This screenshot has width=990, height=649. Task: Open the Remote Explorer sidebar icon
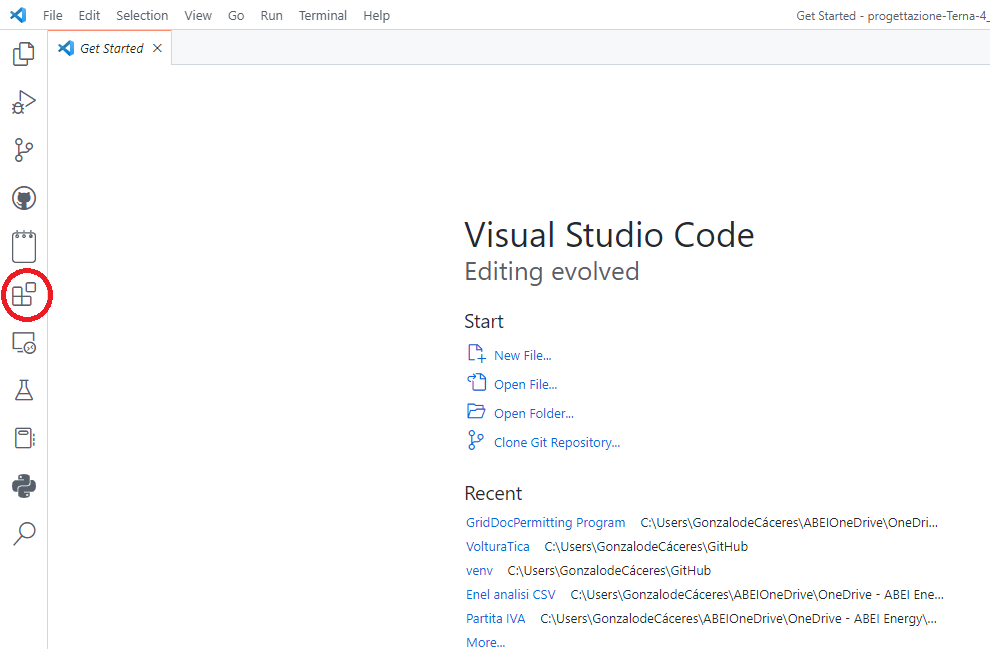(x=23, y=342)
